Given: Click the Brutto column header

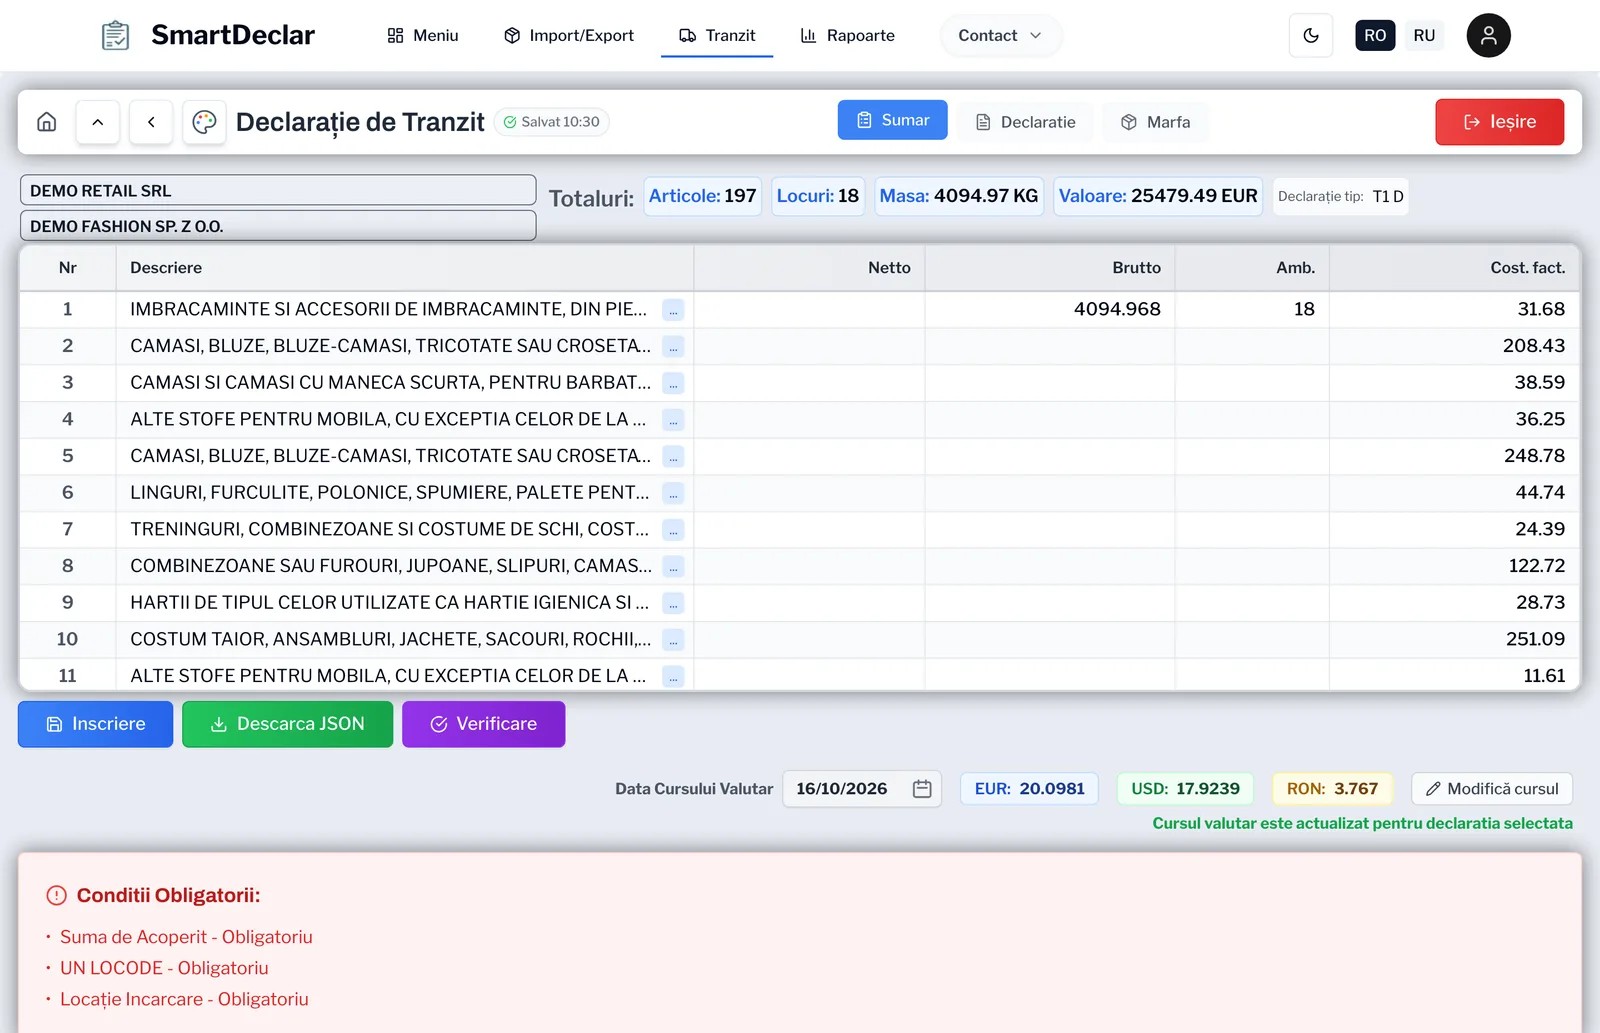Looking at the screenshot, I should point(1050,268).
